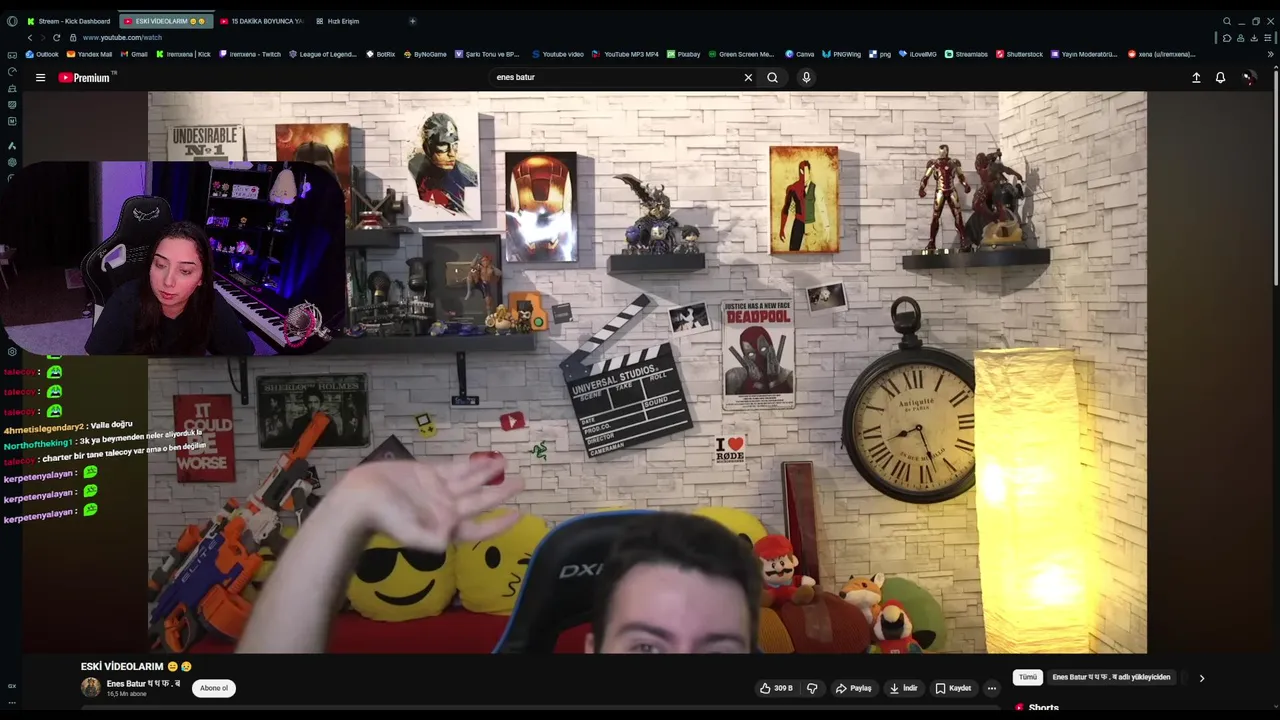The height and width of the screenshot is (720, 1280).
Task: Open the more actions (three dots) menu
Action: tap(991, 688)
